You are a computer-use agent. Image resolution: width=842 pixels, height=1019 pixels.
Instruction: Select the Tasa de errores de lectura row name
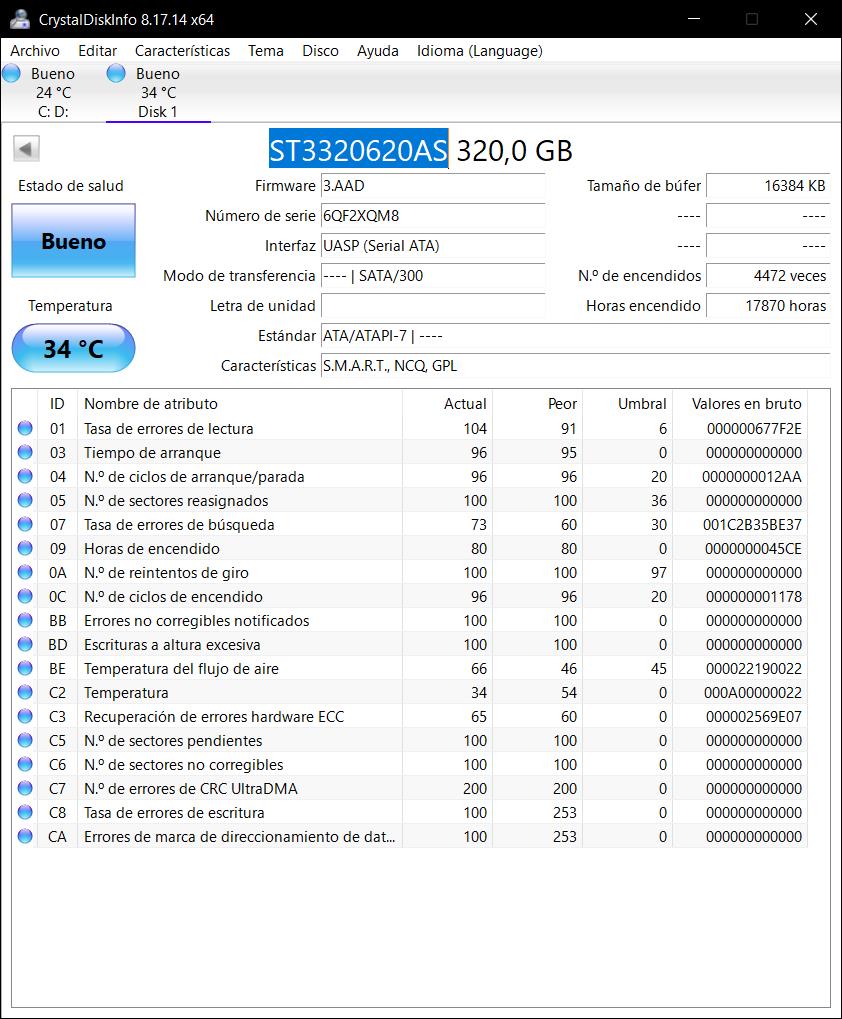click(x=169, y=429)
